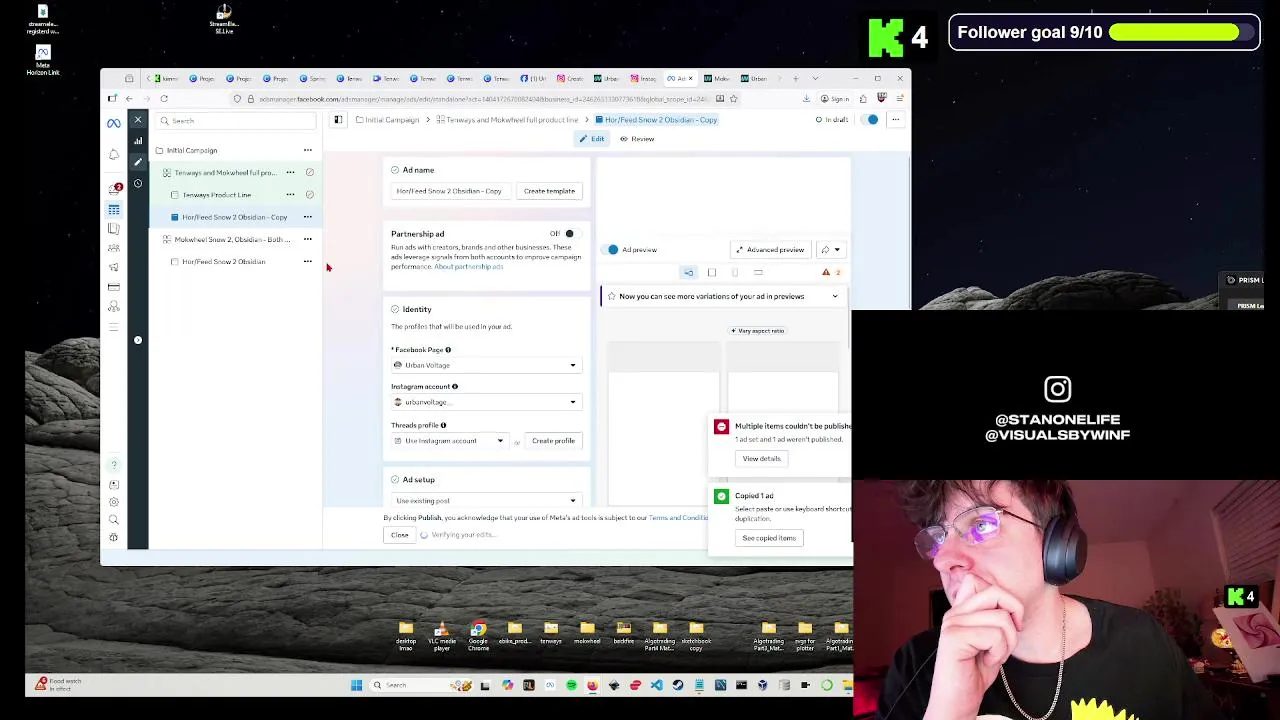1280x720 pixels.
Task: Click the sidebar Search field
Action: 236,121
